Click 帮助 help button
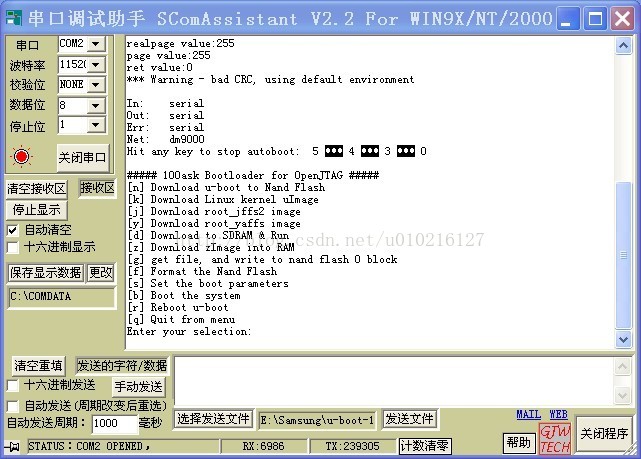This screenshot has height=459, width=641. [518, 442]
